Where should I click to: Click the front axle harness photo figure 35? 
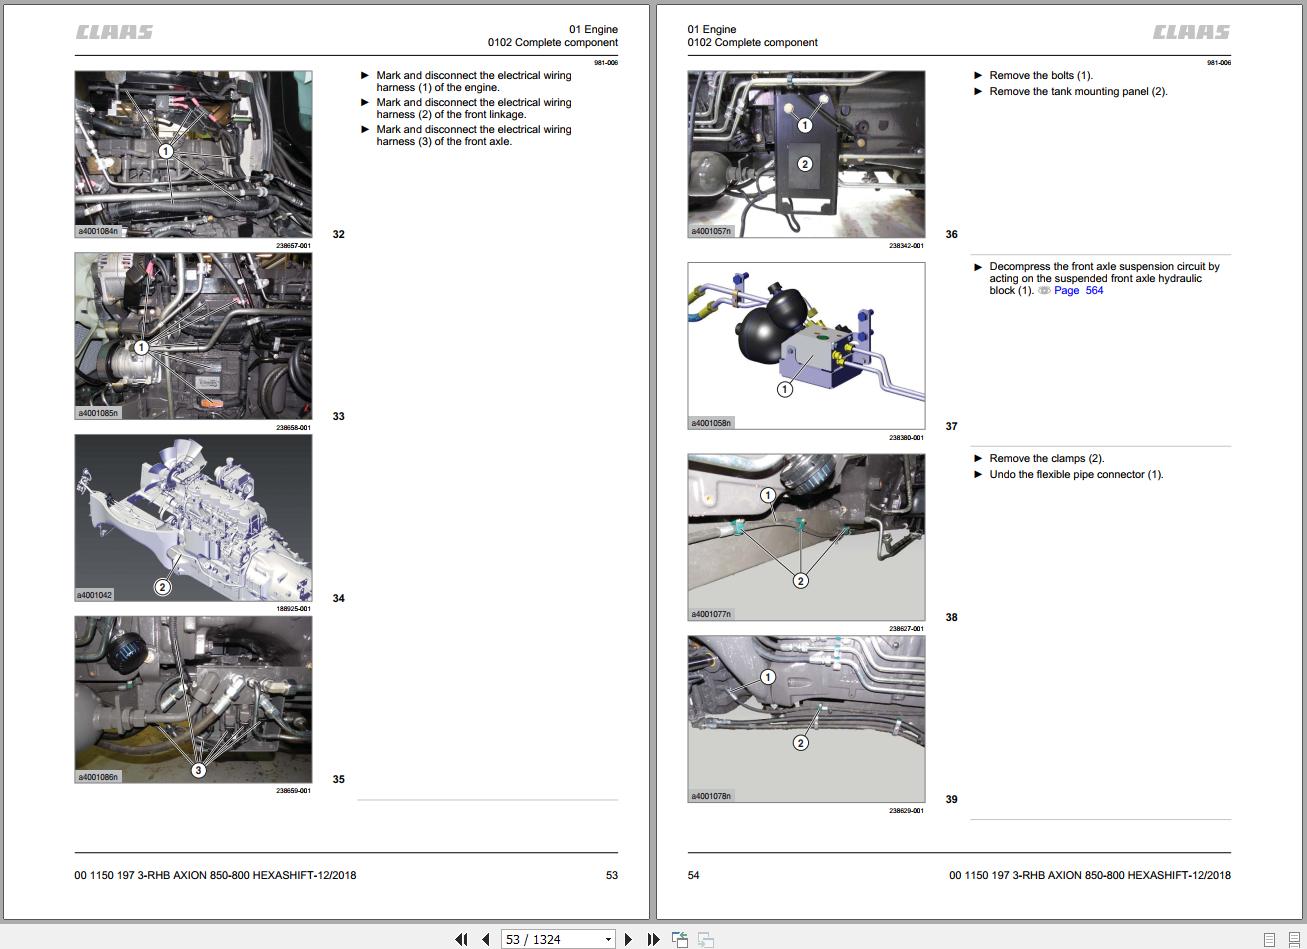193,700
